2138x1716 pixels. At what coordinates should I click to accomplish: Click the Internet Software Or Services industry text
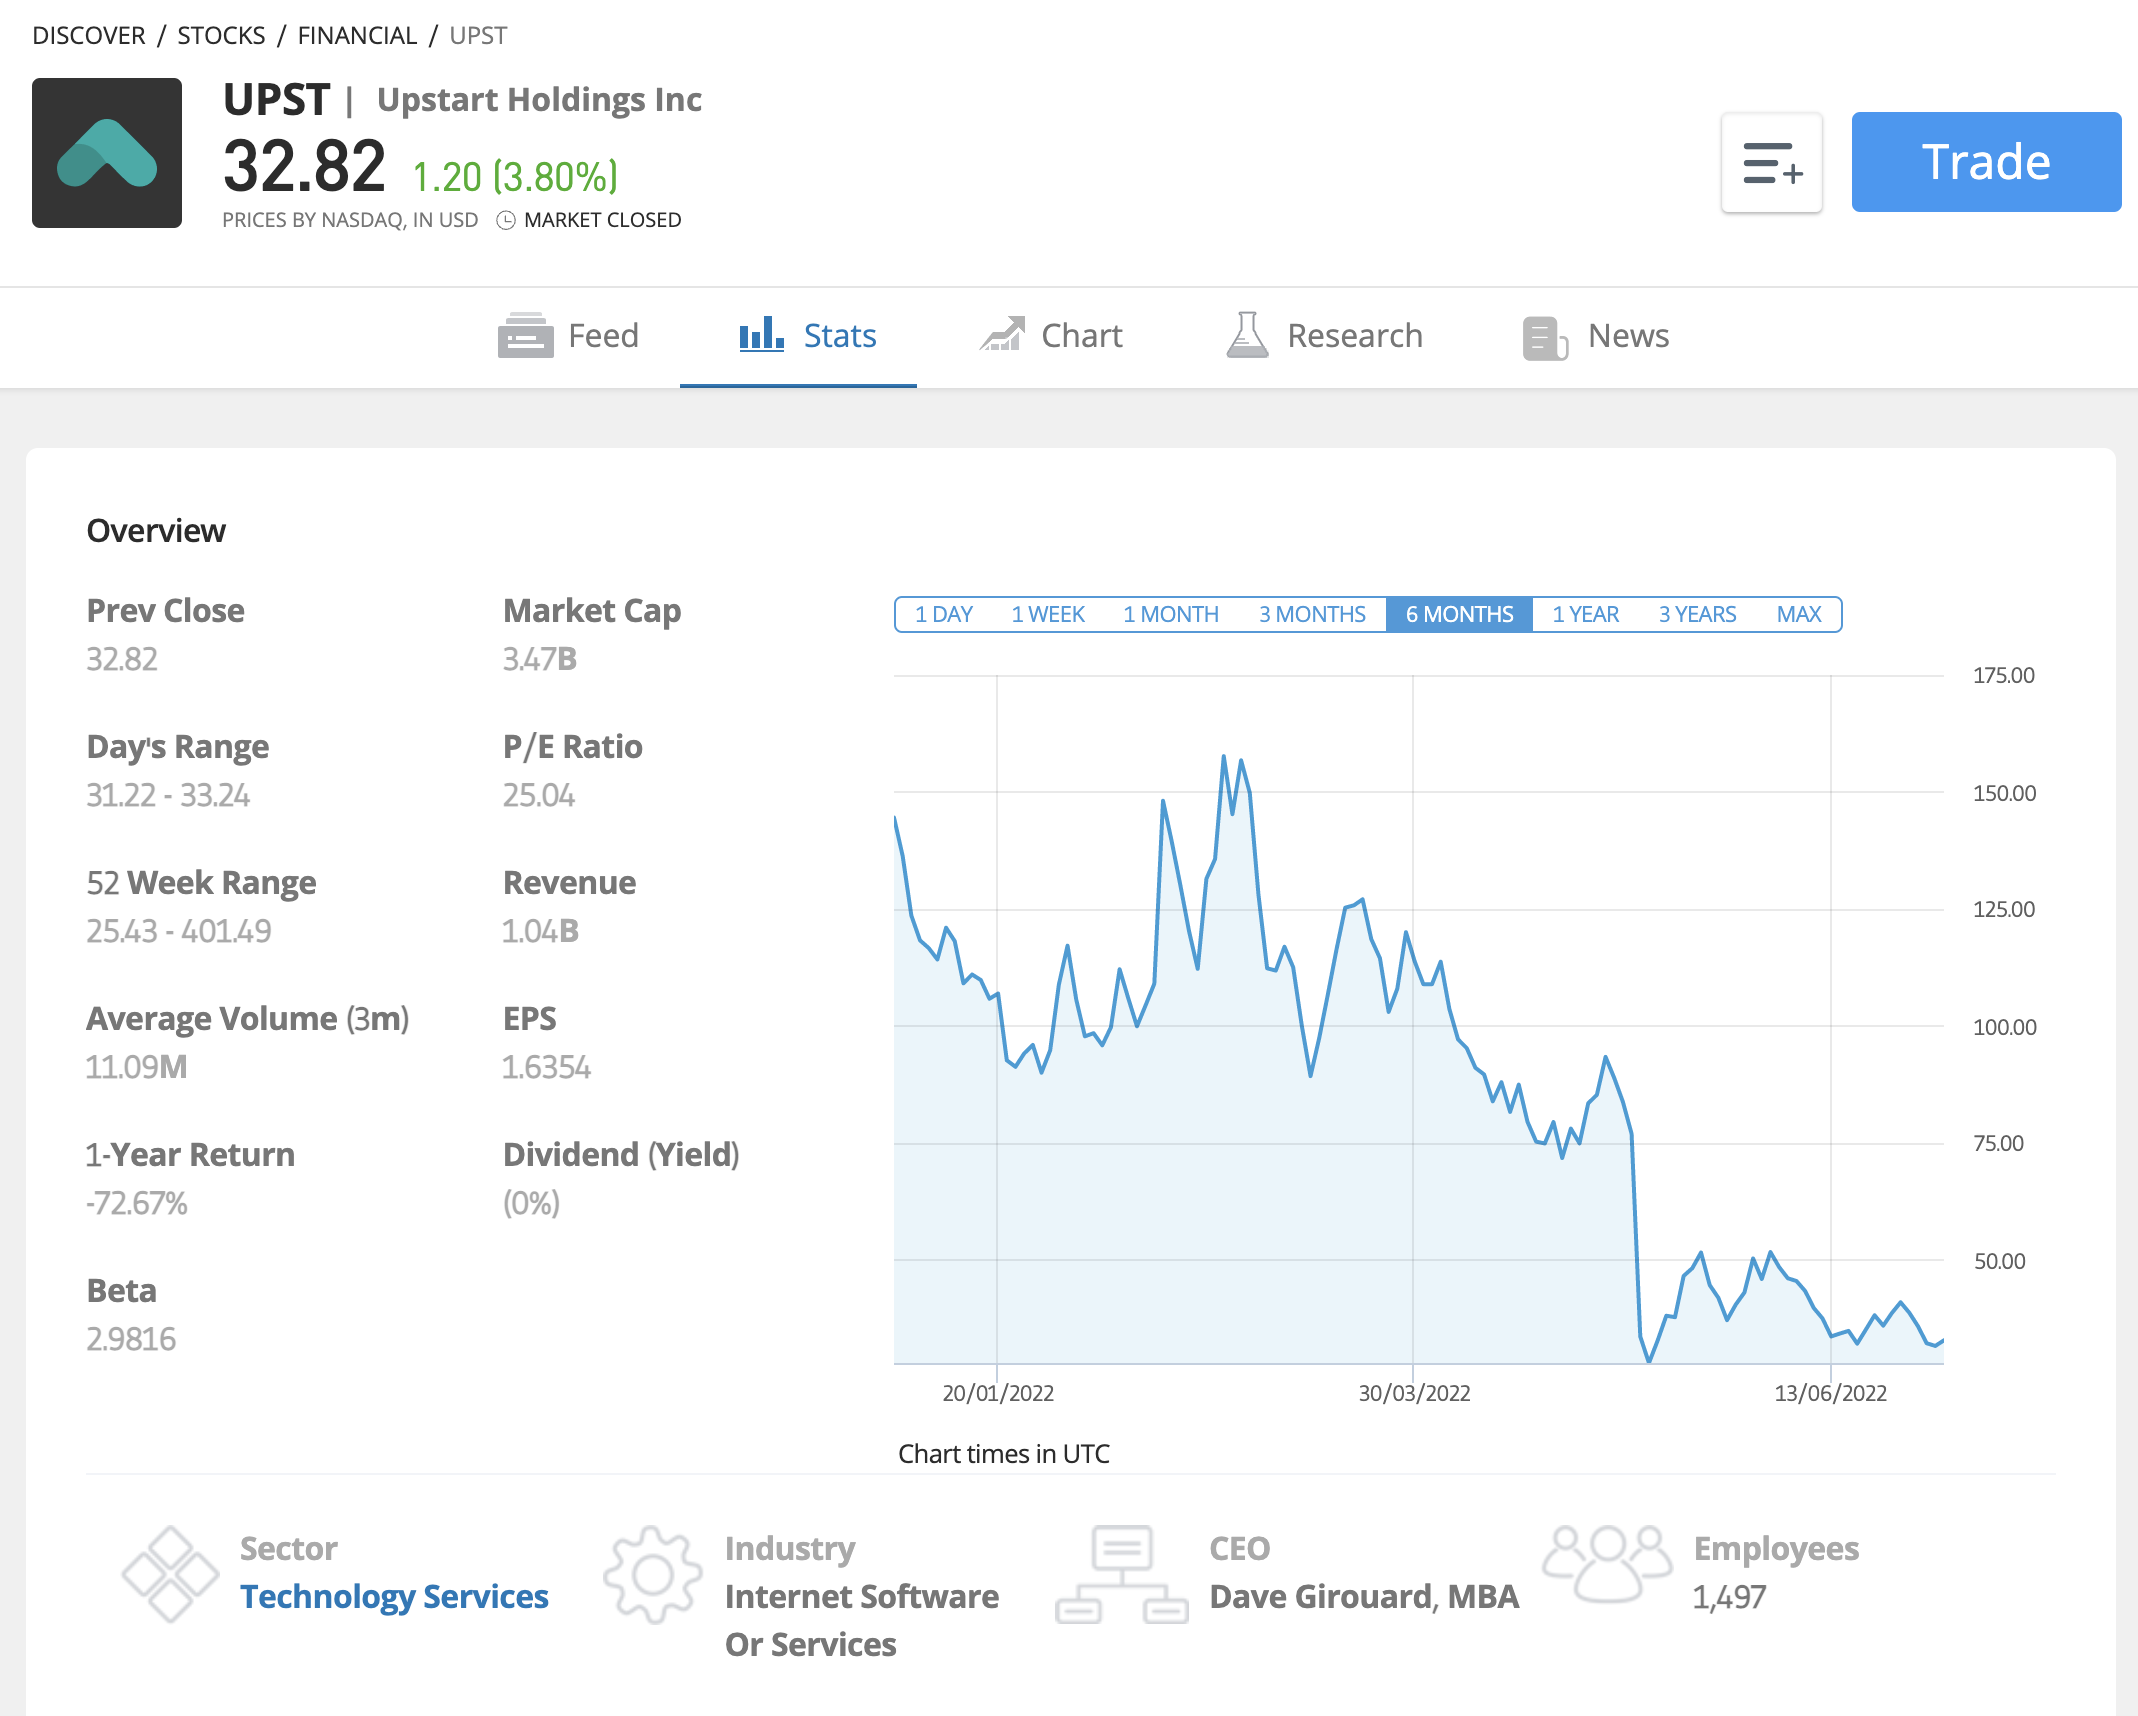861,1620
